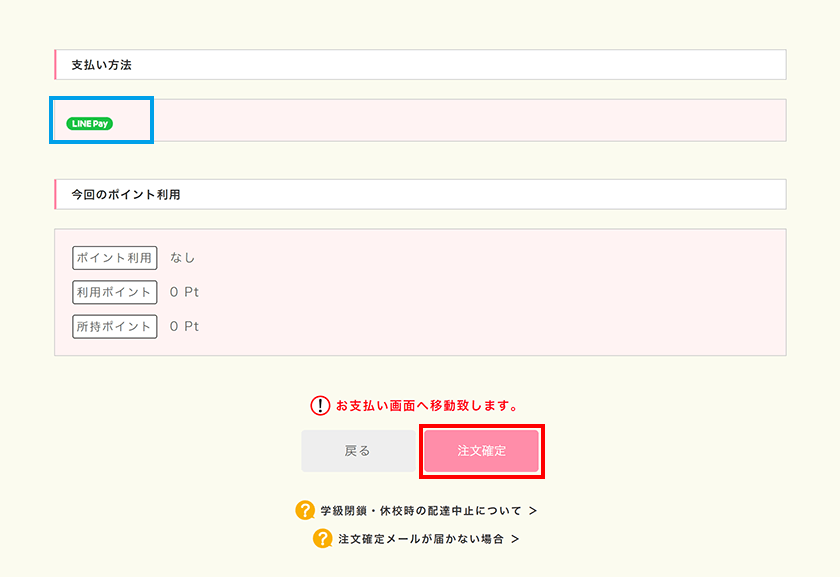
Task: Click the question mark icon beside 学級閉鎖 link
Action: click(305, 511)
